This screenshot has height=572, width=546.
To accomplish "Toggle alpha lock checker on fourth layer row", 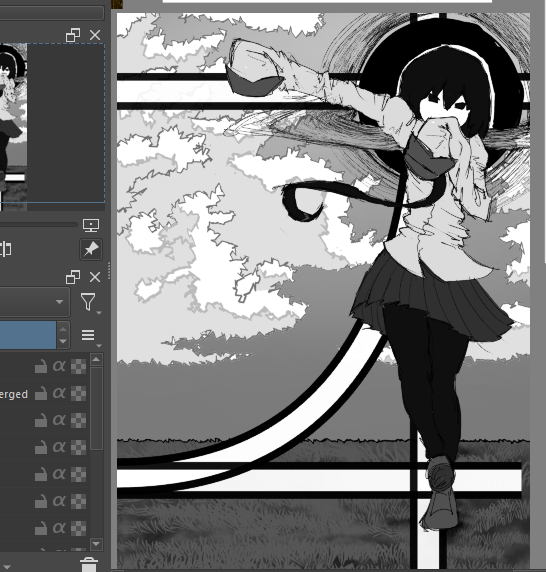I will (x=78, y=447).
